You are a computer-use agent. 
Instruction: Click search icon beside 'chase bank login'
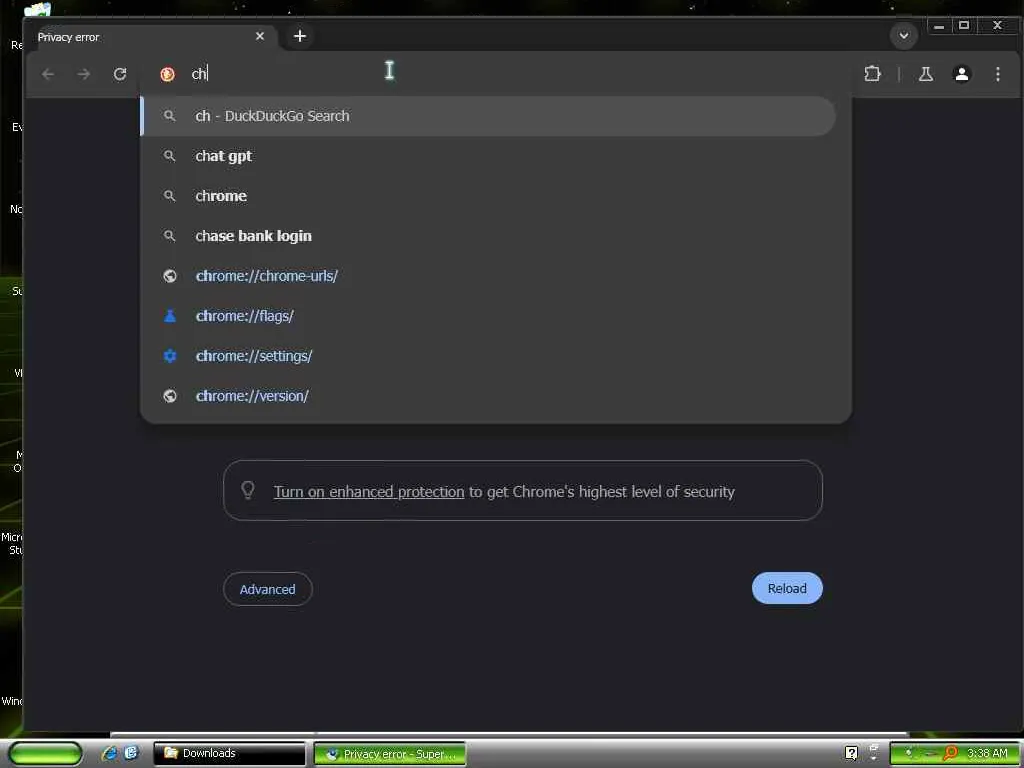170,236
